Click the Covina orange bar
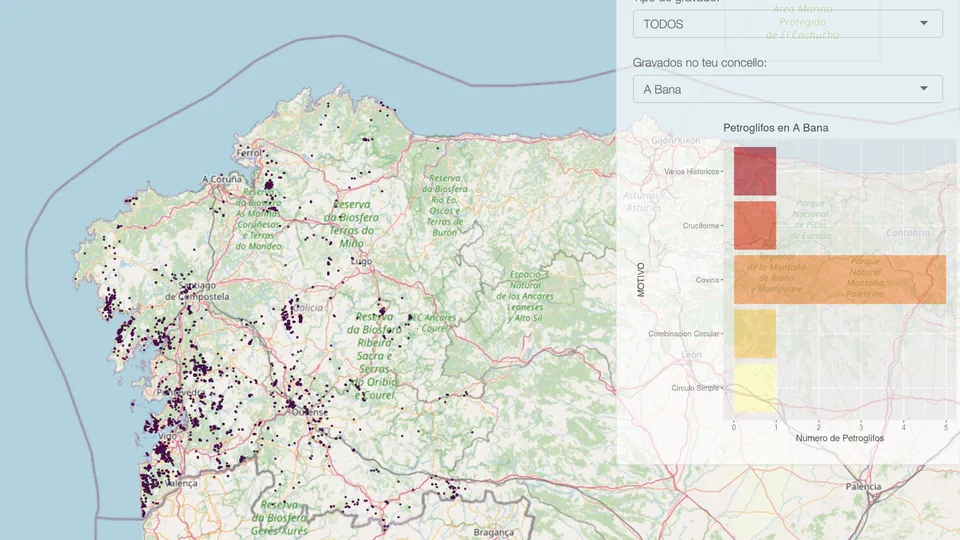Viewport: 960px width, 540px height. point(840,279)
